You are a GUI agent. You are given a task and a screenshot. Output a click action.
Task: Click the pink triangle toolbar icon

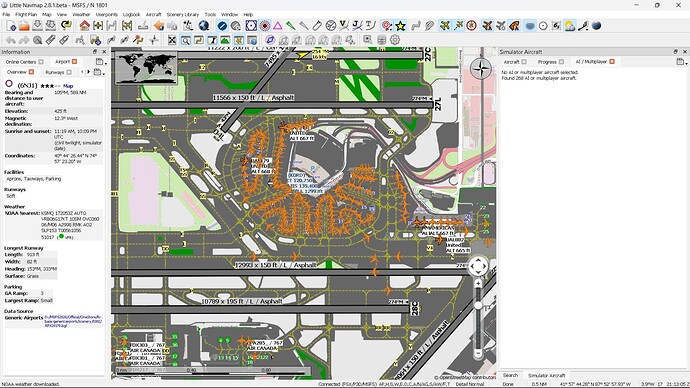(x=278, y=26)
